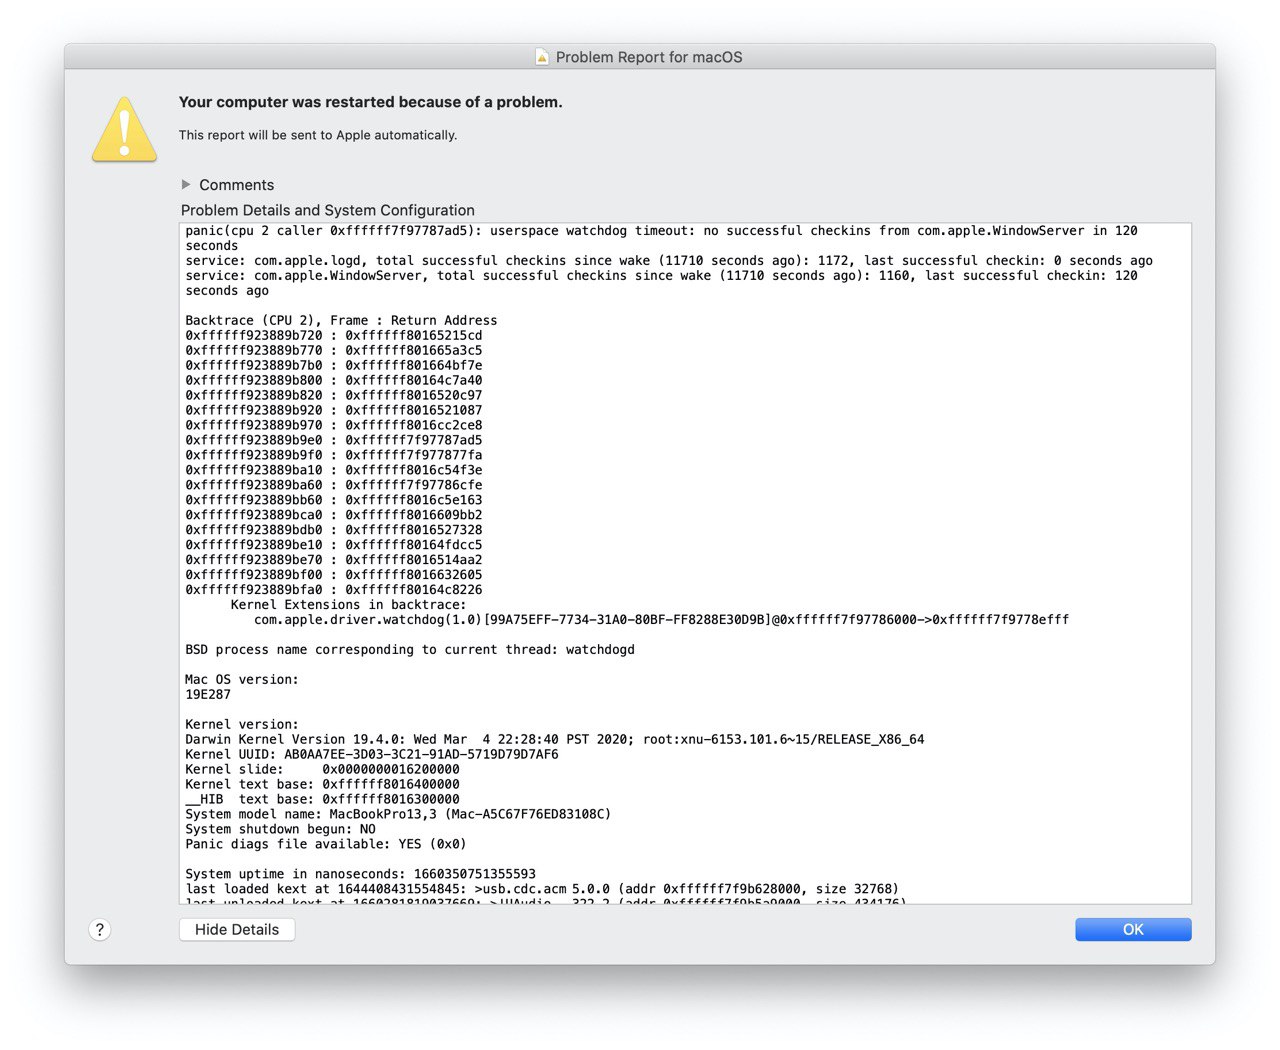The image size is (1280, 1050).
Task: Expand the Comments disclosure triangle
Action: pos(186,185)
